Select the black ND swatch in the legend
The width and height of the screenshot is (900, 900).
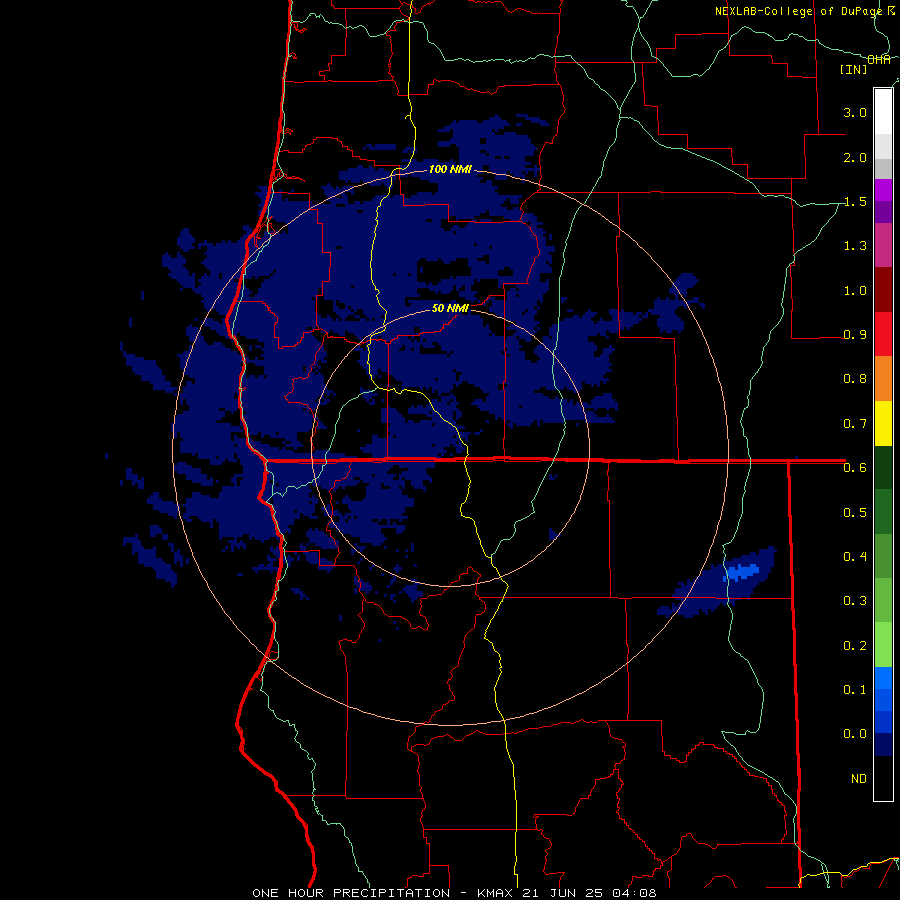pyautogui.click(x=883, y=778)
